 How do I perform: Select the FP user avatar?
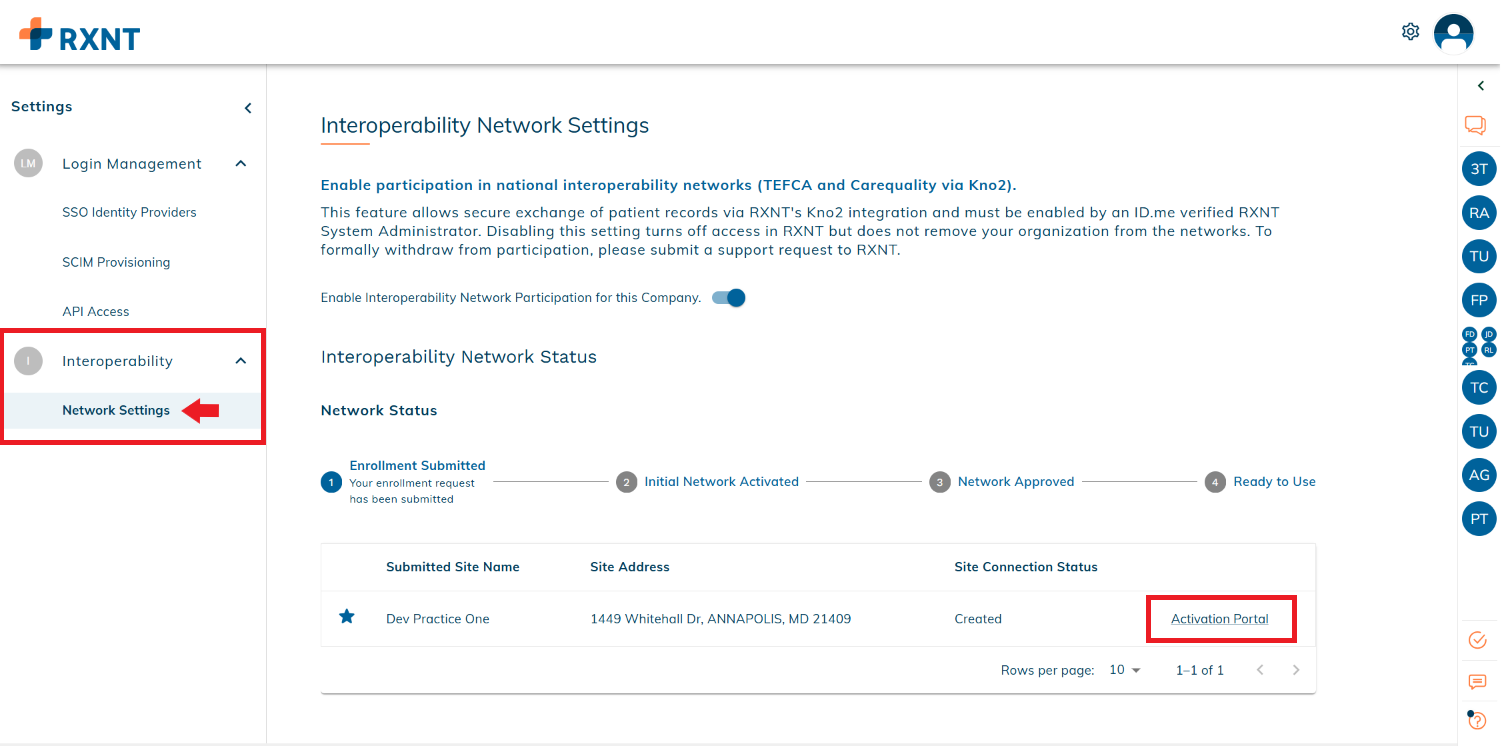point(1479,300)
